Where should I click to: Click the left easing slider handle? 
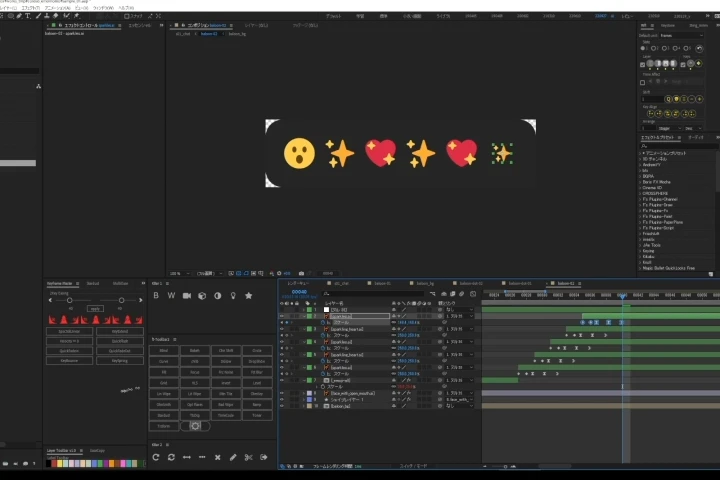point(70,300)
